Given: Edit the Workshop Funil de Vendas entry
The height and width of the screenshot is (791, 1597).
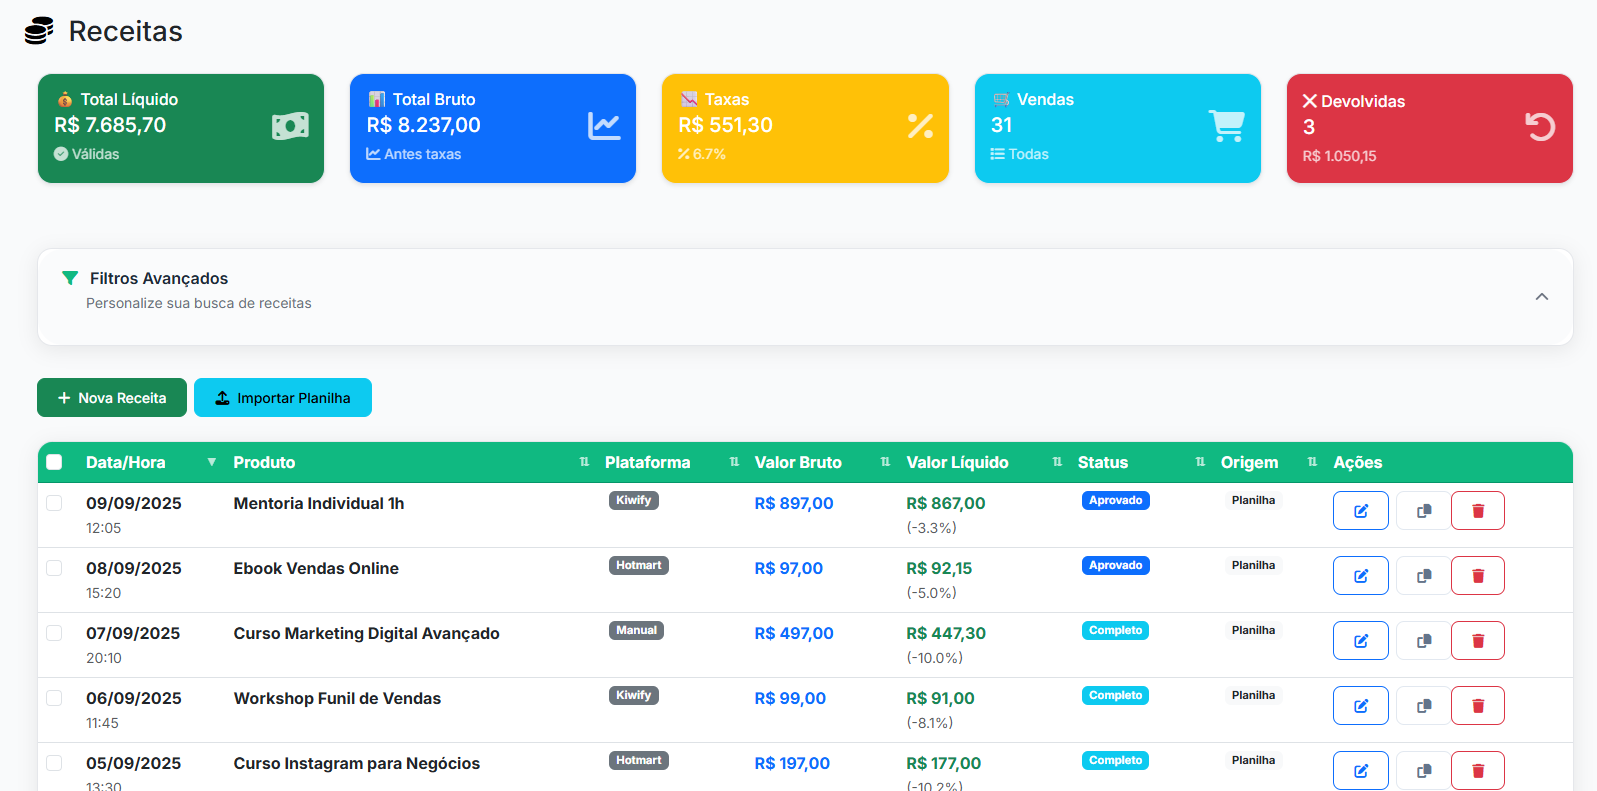Looking at the screenshot, I should (1360, 706).
